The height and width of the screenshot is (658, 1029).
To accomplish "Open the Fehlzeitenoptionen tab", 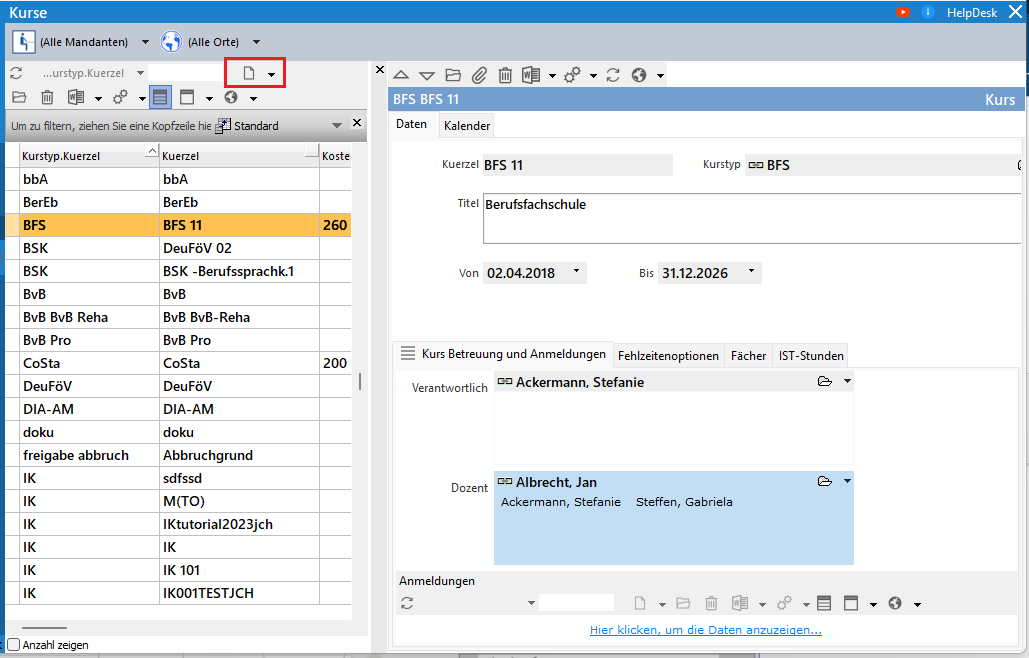I will (x=668, y=355).
